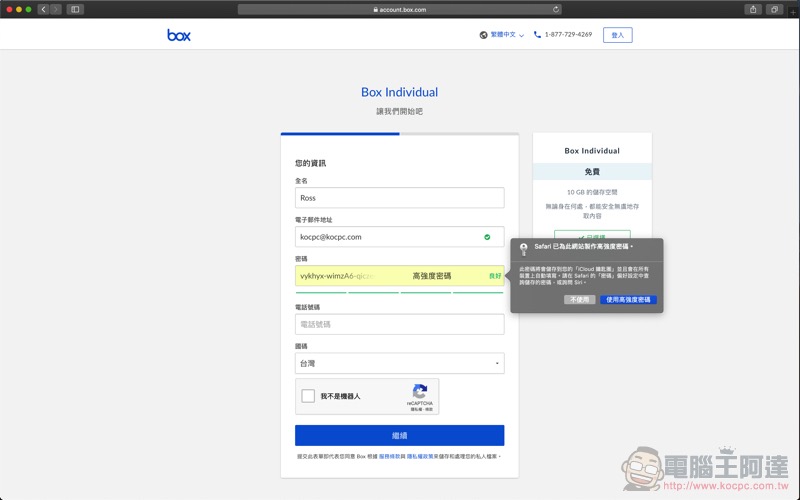Screen dimensions: 800x500
Task: Click the blue 繼續 continue button
Action: coord(399,435)
